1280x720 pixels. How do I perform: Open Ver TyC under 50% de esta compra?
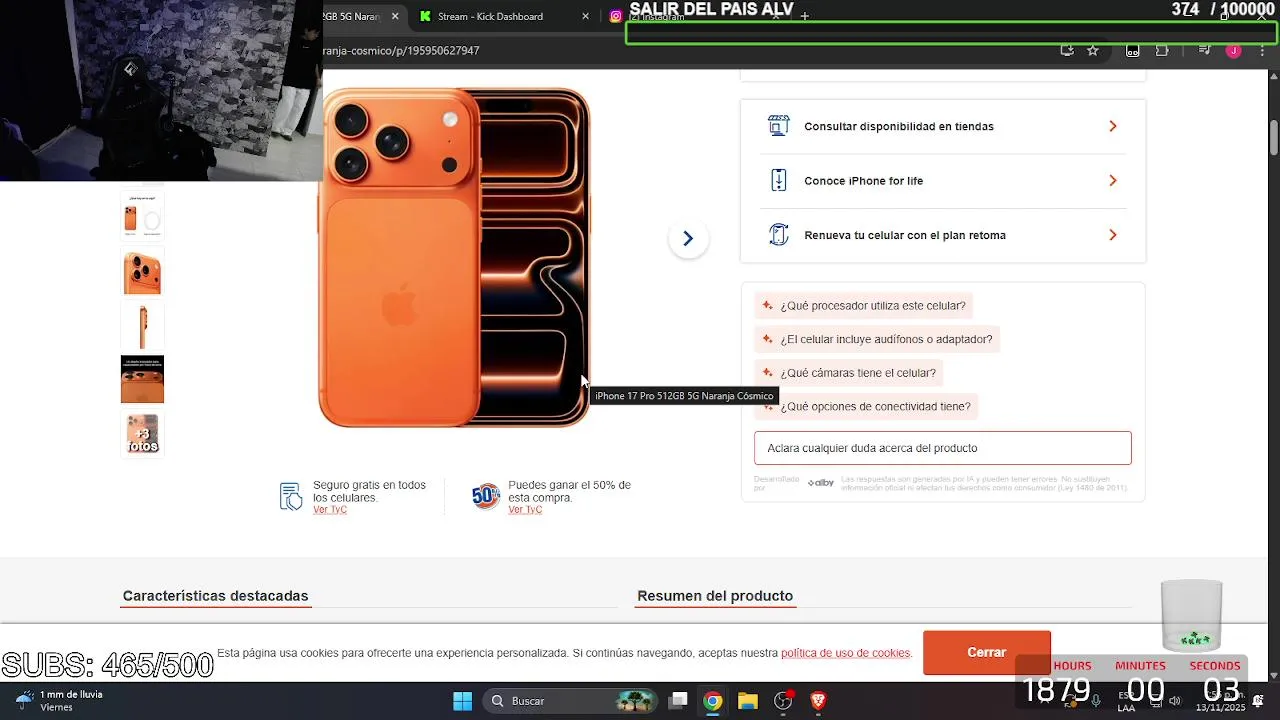(x=525, y=510)
